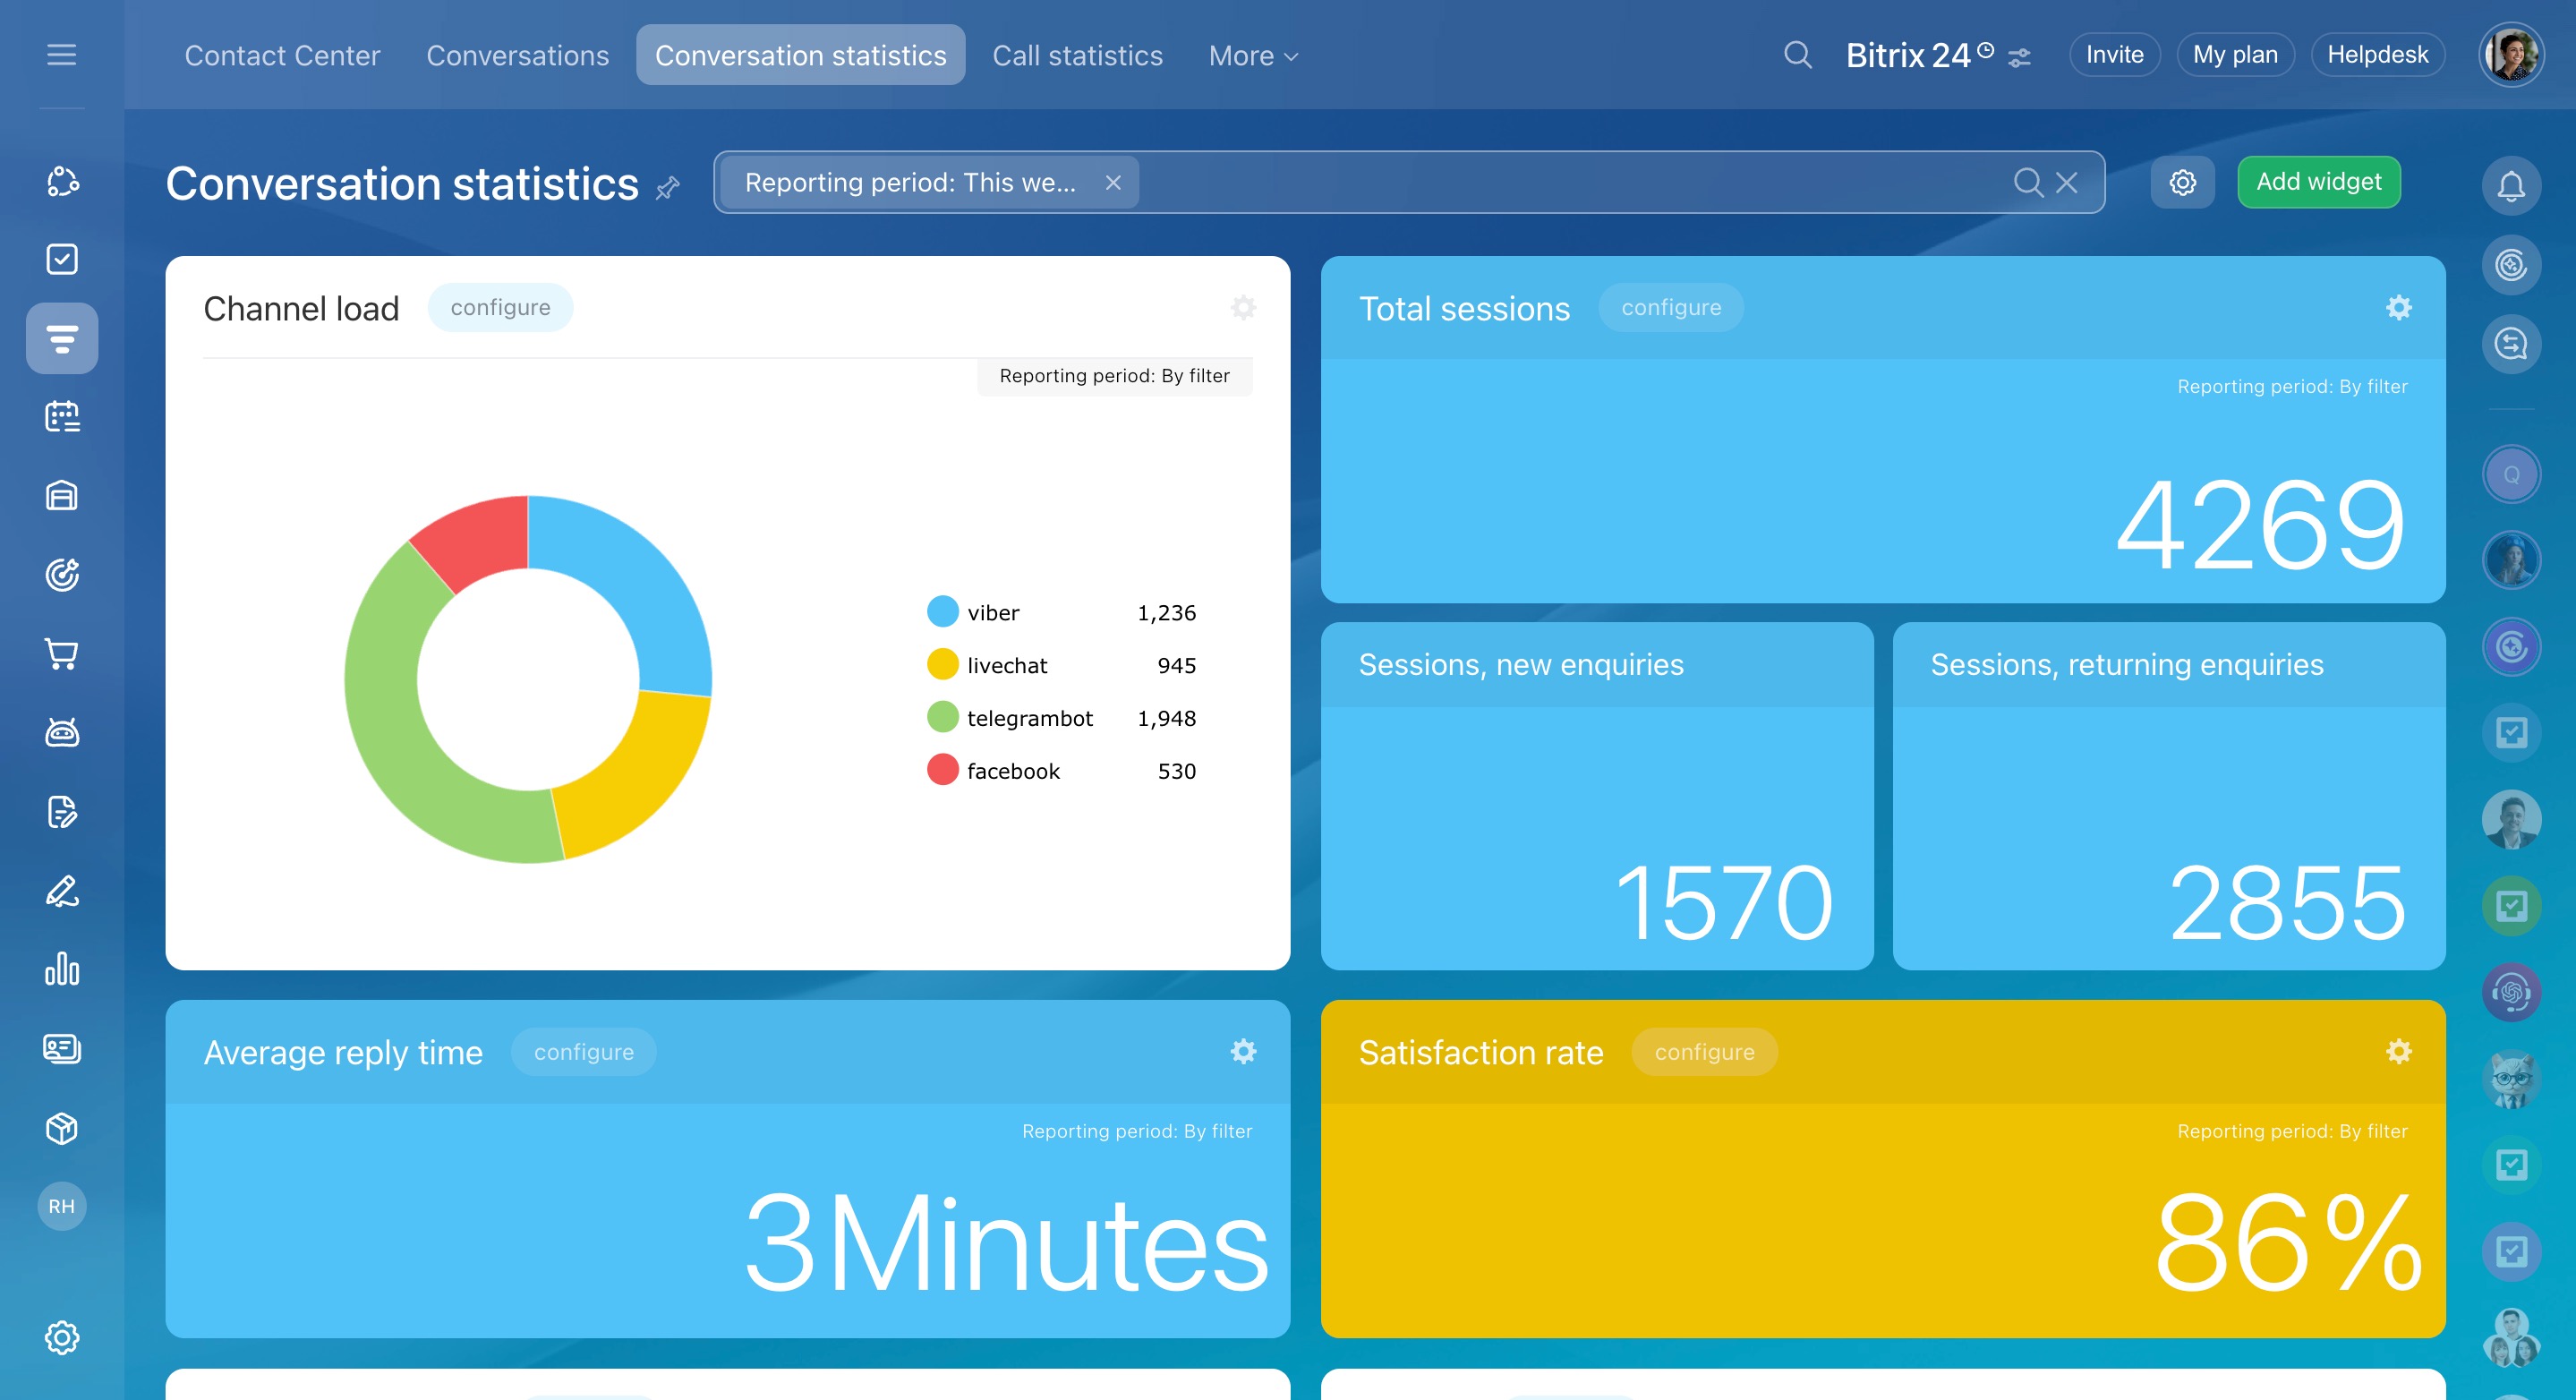Click configure next to Satisfaction rate
The height and width of the screenshot is (1400, 2576).
tap(1704, 1052)
